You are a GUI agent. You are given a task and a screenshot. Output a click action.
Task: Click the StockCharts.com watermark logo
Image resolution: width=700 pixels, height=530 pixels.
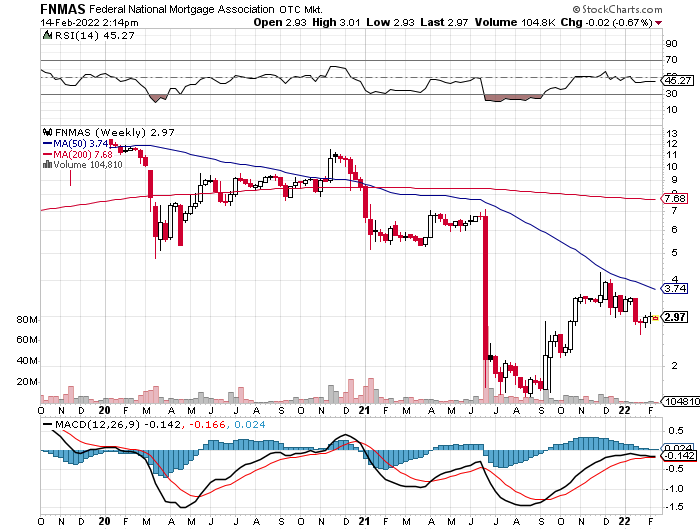click(x=617, y=9)
